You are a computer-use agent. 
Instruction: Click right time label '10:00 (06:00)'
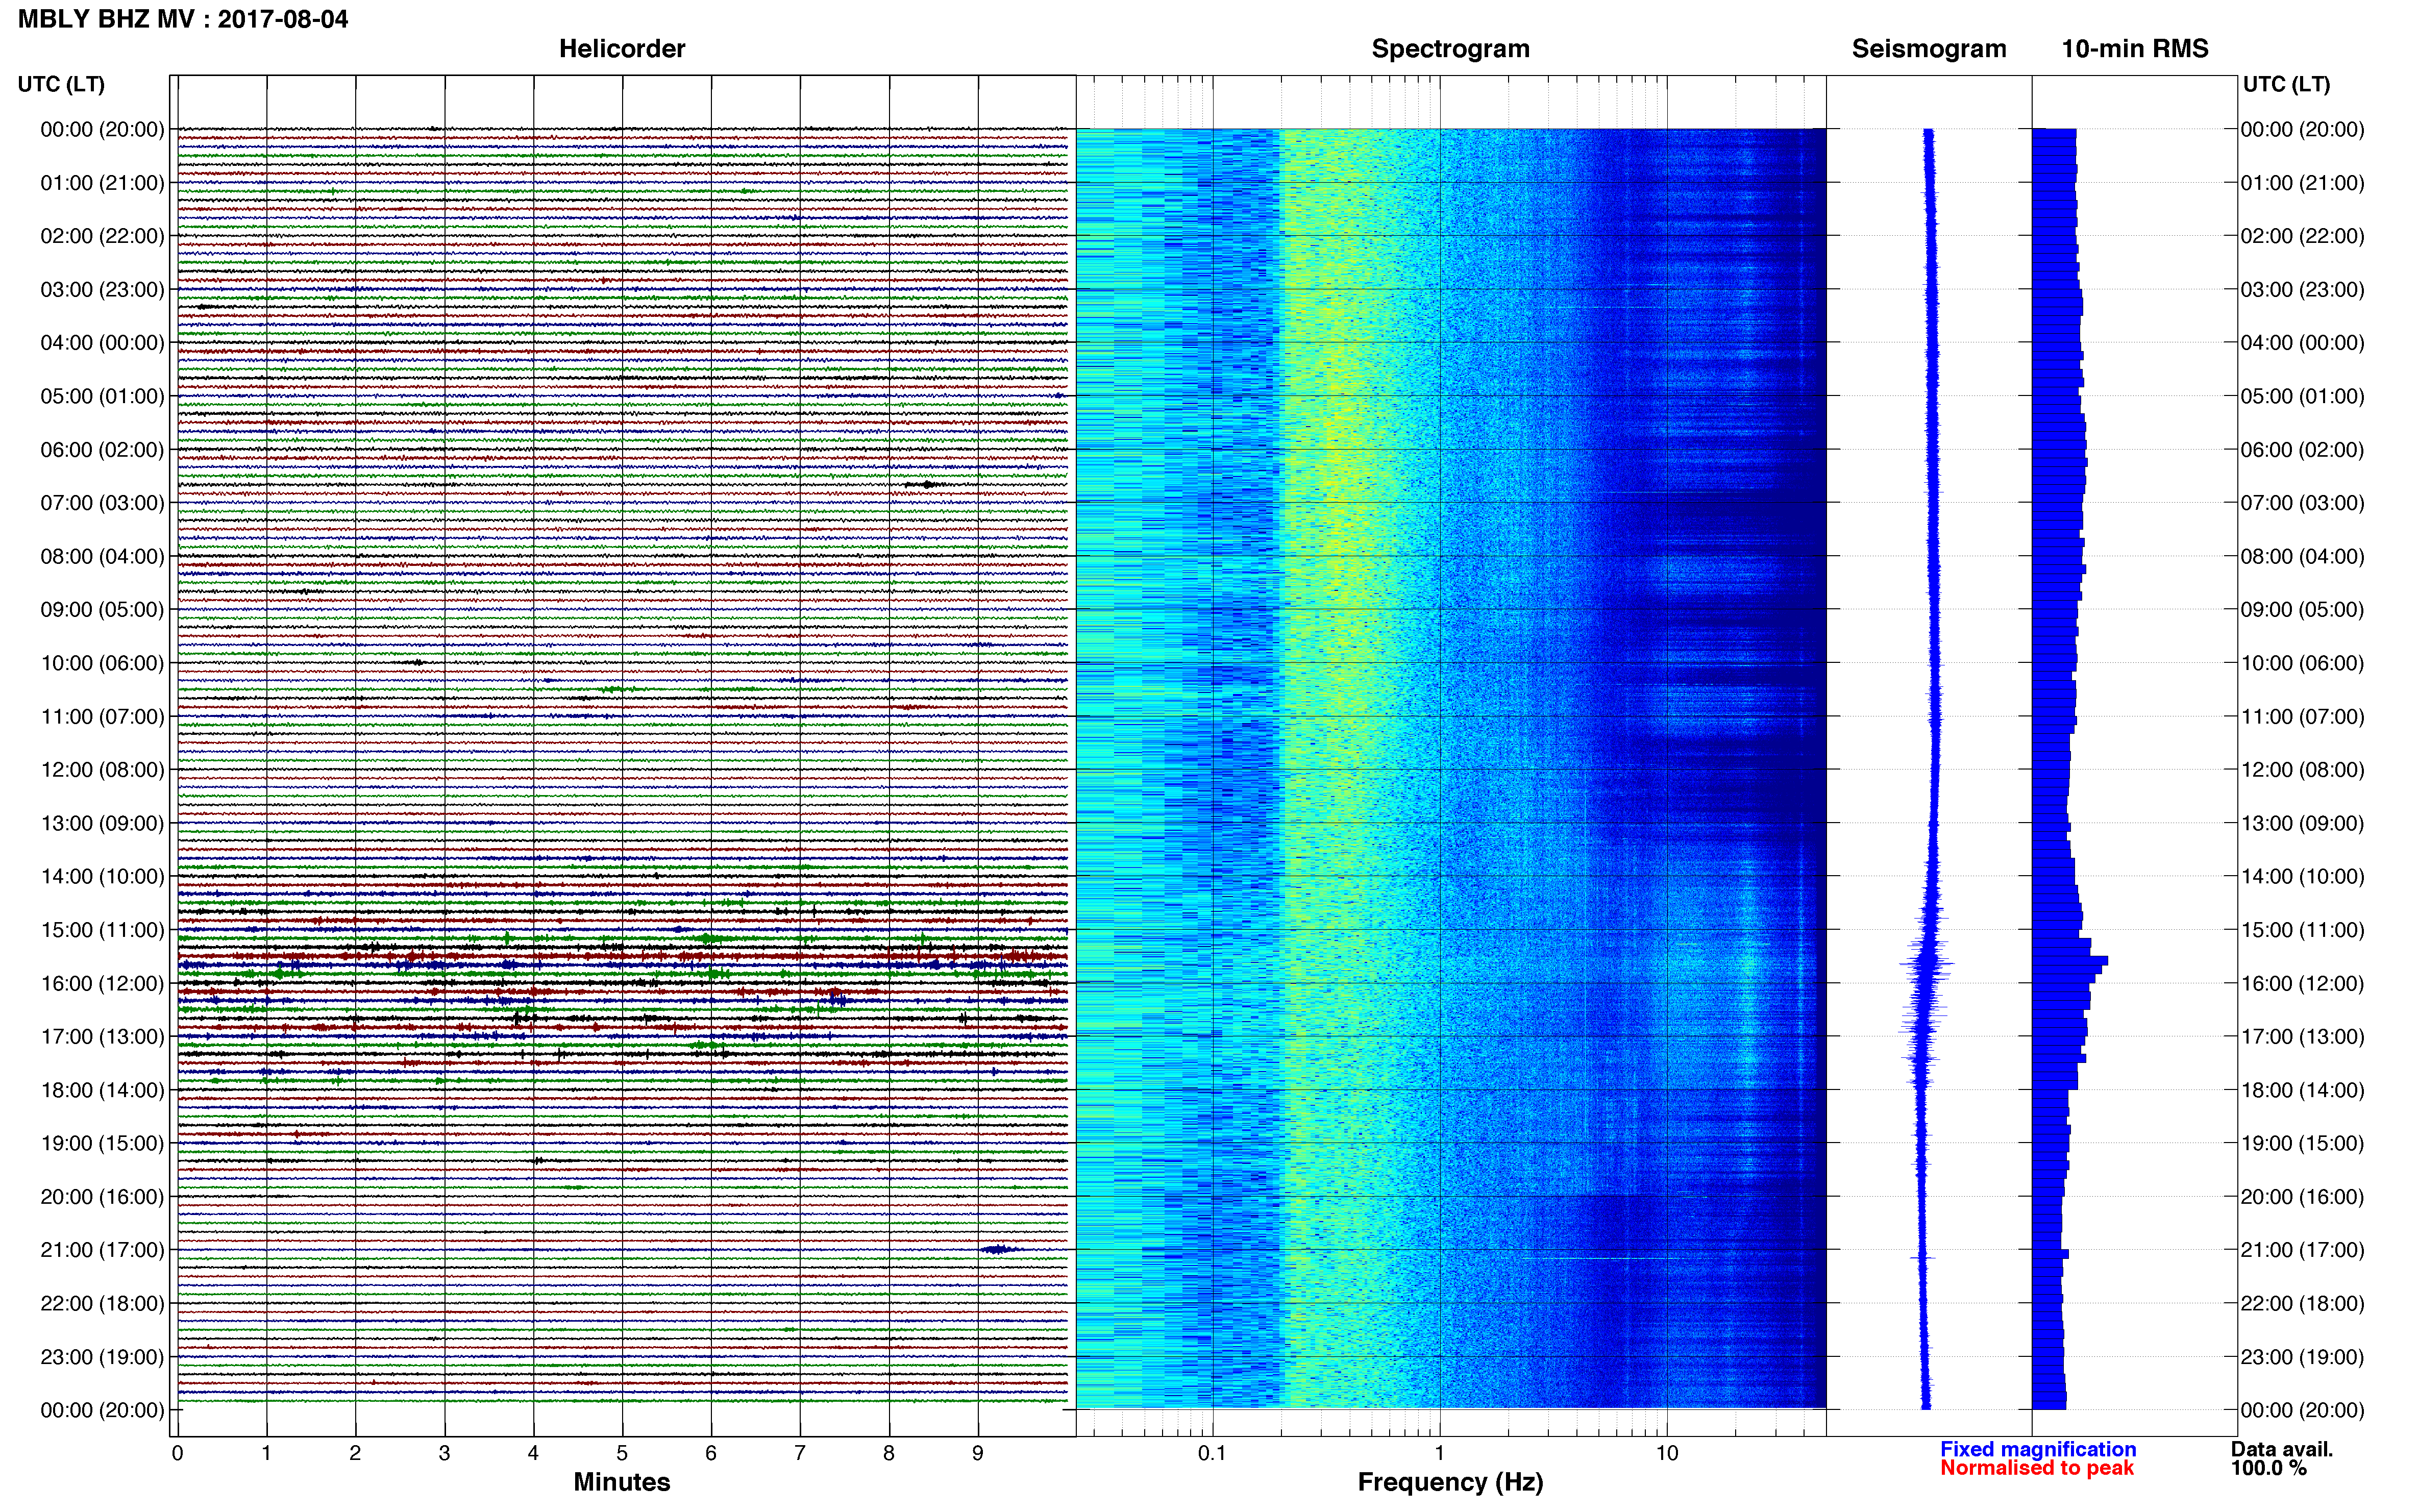(2302, 663)
